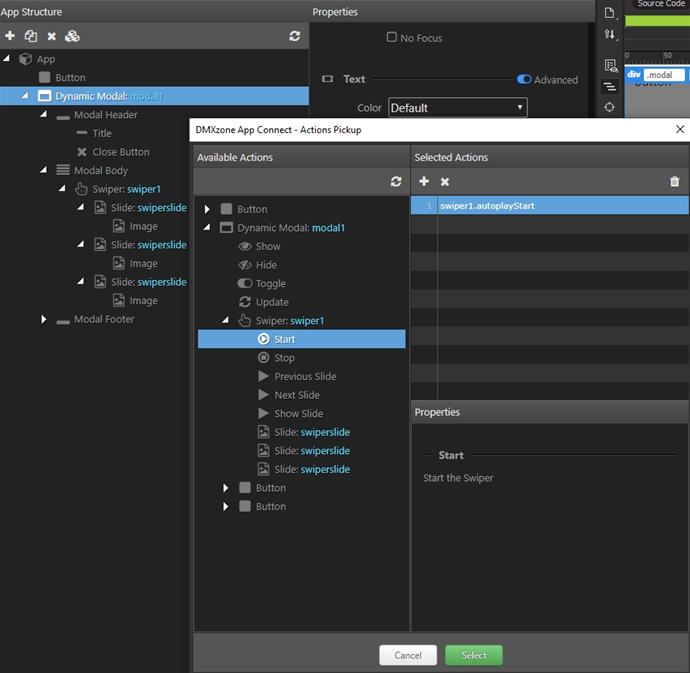The width and height of the screenshot is (690, 673).
Task: Click the Cancel button
Action: point(408,655)
